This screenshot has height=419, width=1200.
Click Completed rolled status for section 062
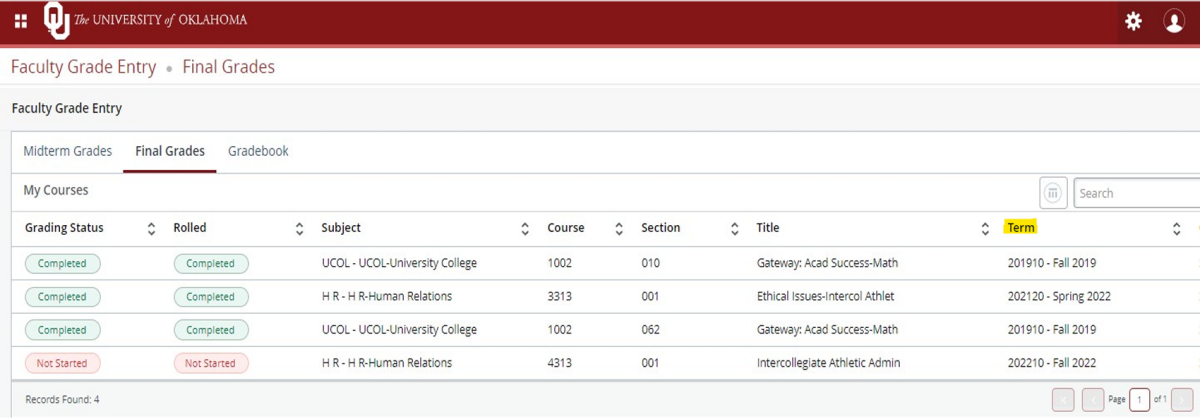click(211, 330)
